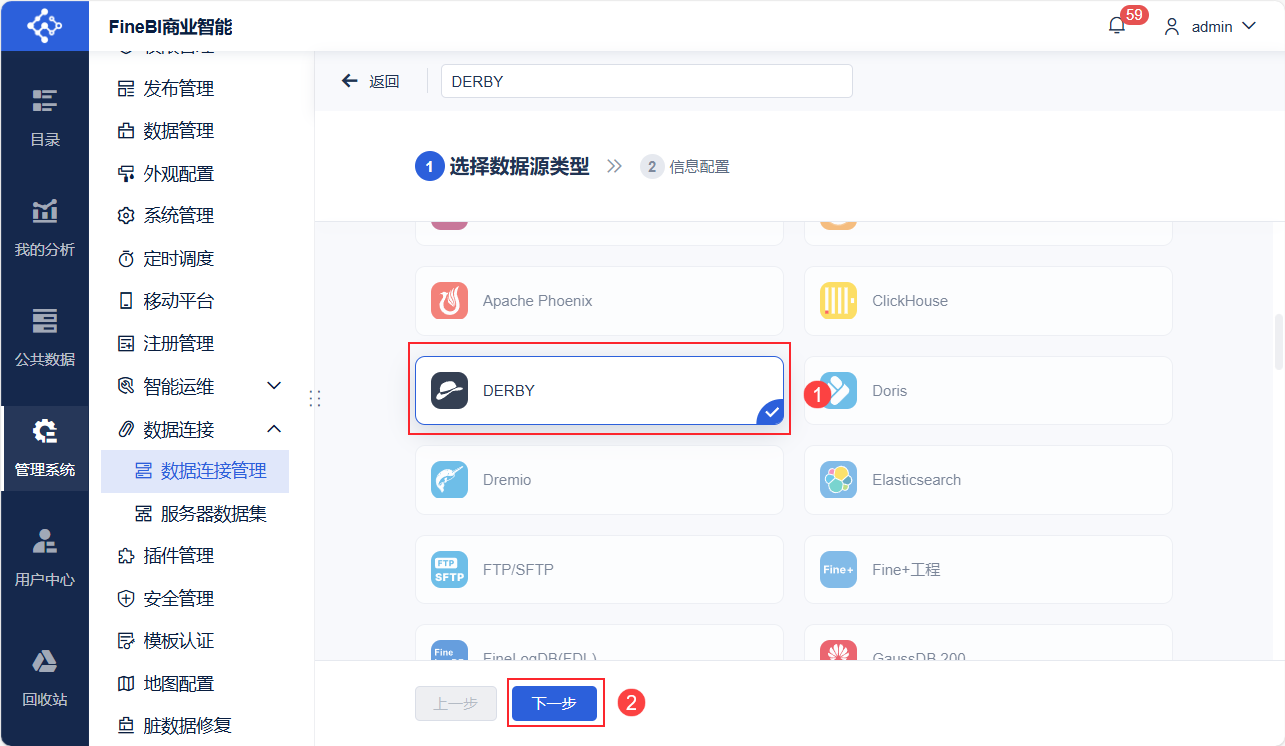The width and height of the screenshot is (1285, 746).
Task: Click the 上一步 button
Action: coord(456,704)
